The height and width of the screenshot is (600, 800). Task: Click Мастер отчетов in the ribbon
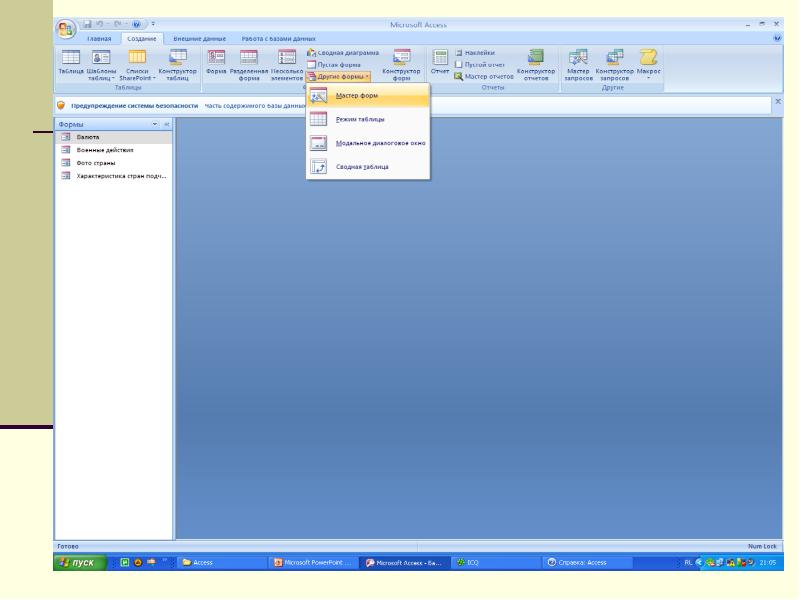[x=484, y=77]
